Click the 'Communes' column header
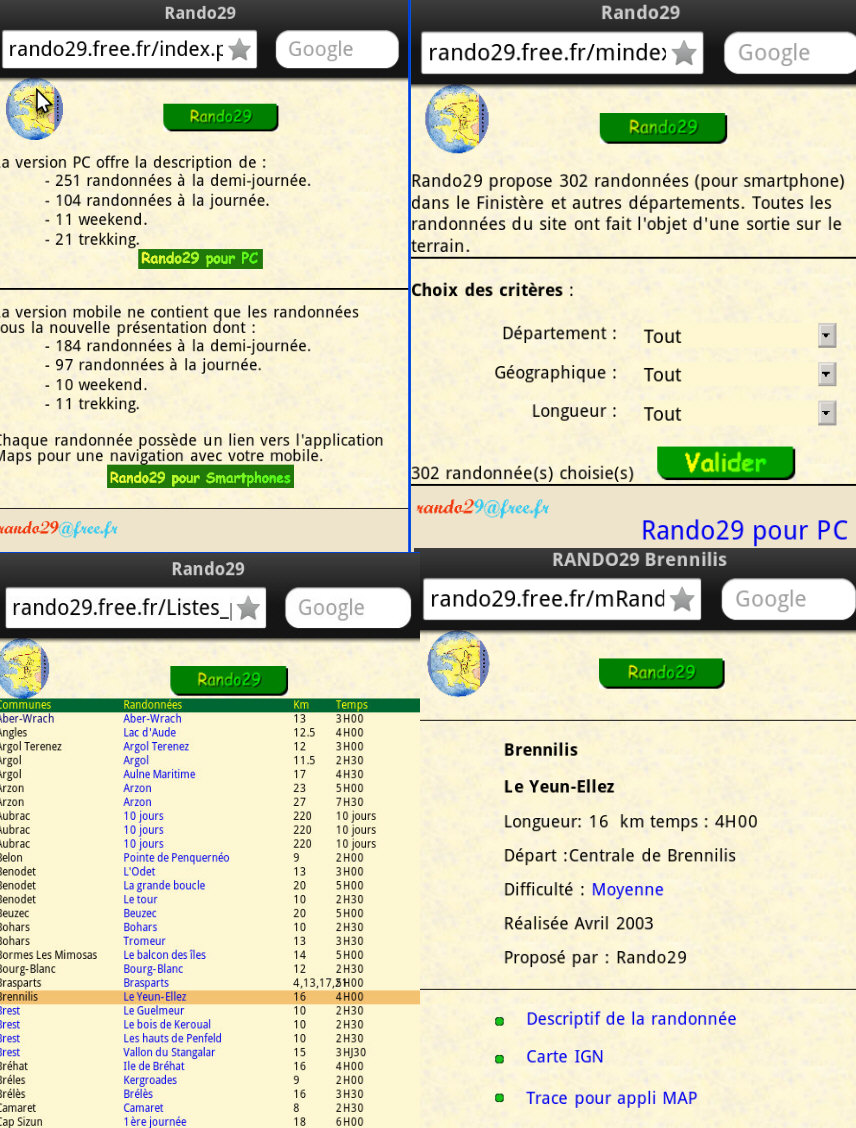The image size is (856, 1128). click(x=26, y=705)
